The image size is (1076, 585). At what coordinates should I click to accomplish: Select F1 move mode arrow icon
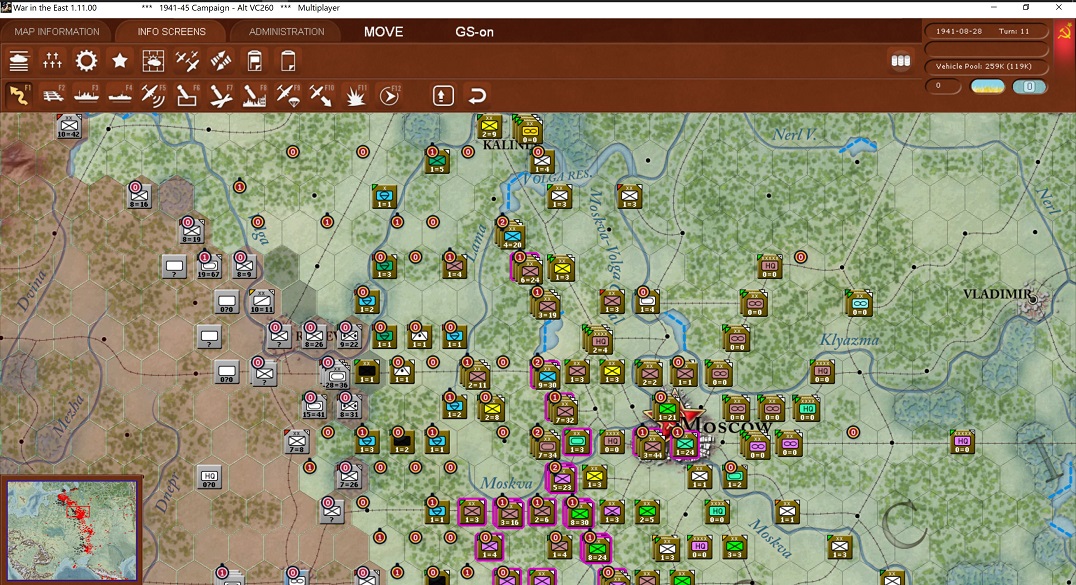click(19, 95)
